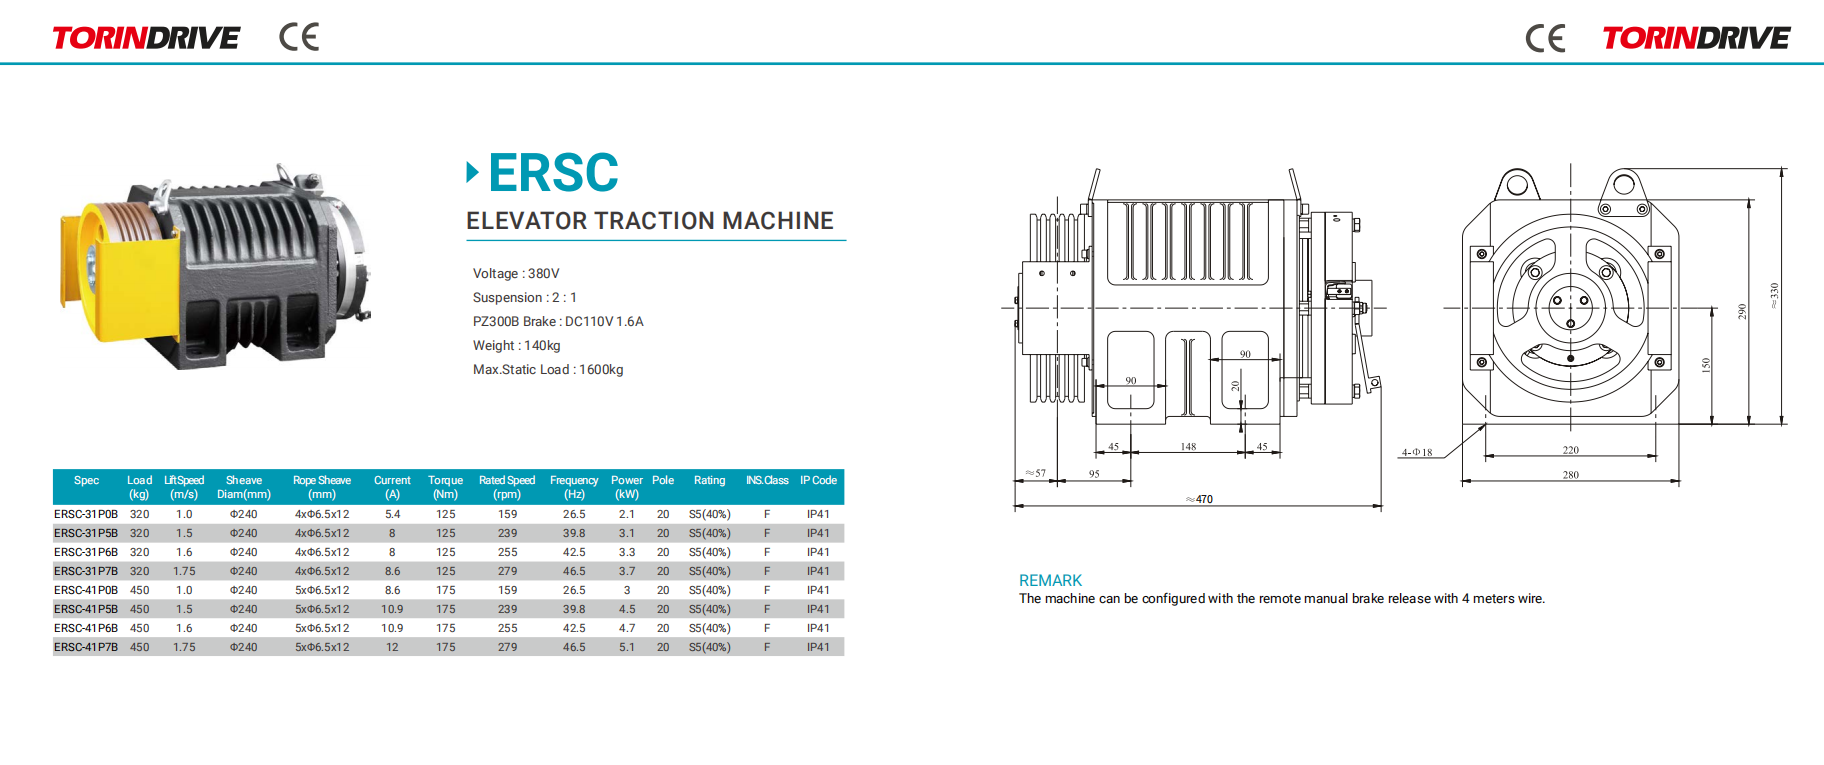This screenshot has width=1824, height=765.
Task: Click the CE mark beside the right logo
Action: pyautogui.click(x=1545, y=38)
